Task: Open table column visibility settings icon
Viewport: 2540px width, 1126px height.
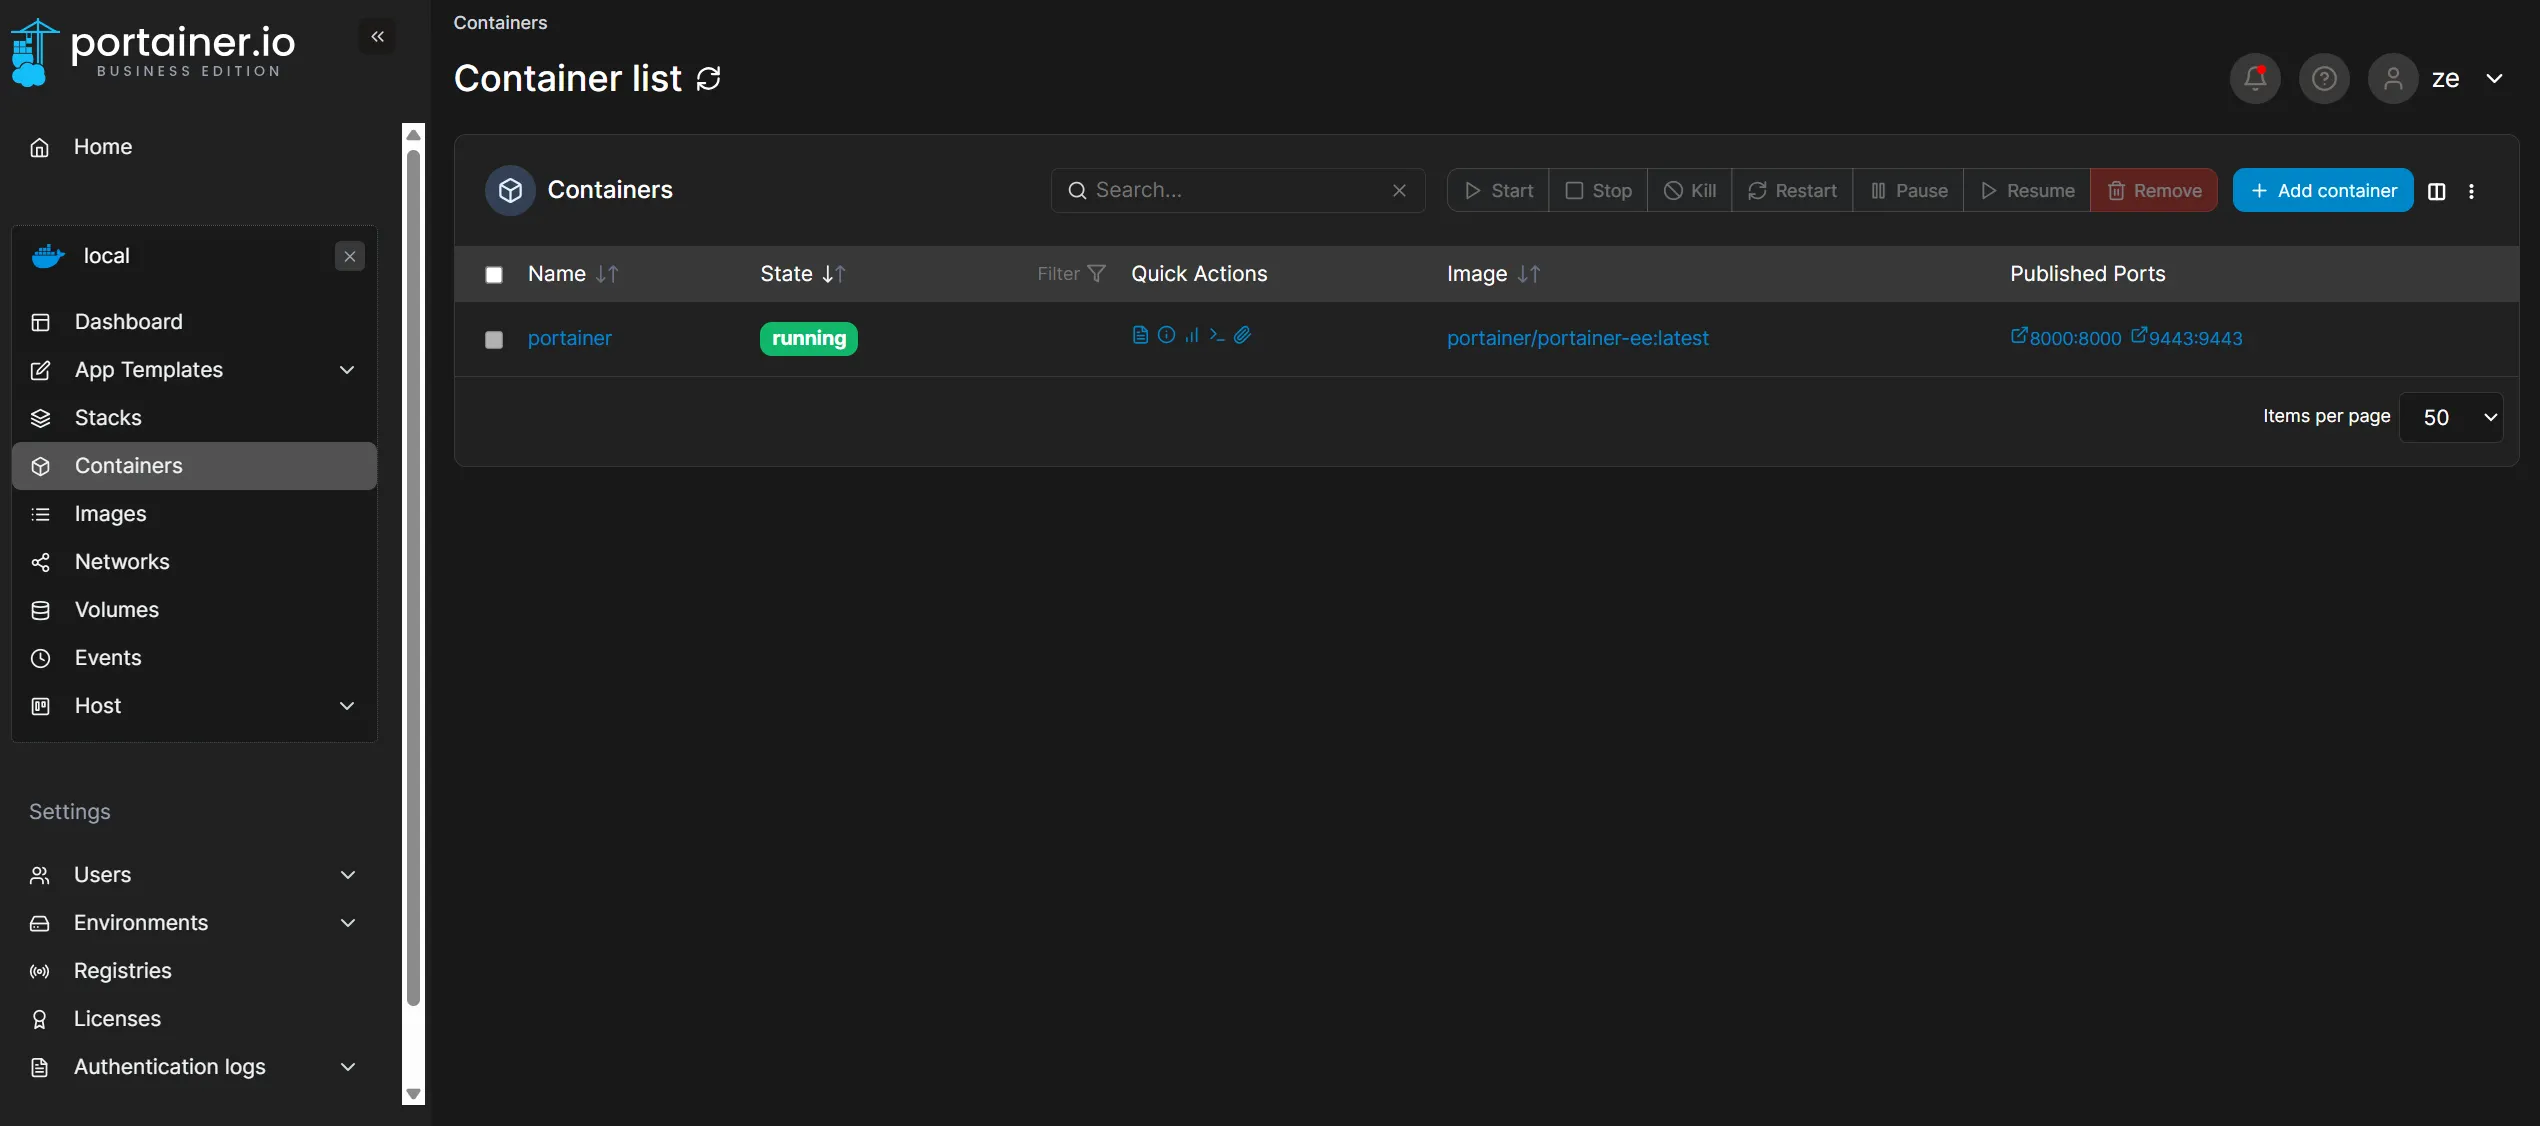Action: (2437, 191)
